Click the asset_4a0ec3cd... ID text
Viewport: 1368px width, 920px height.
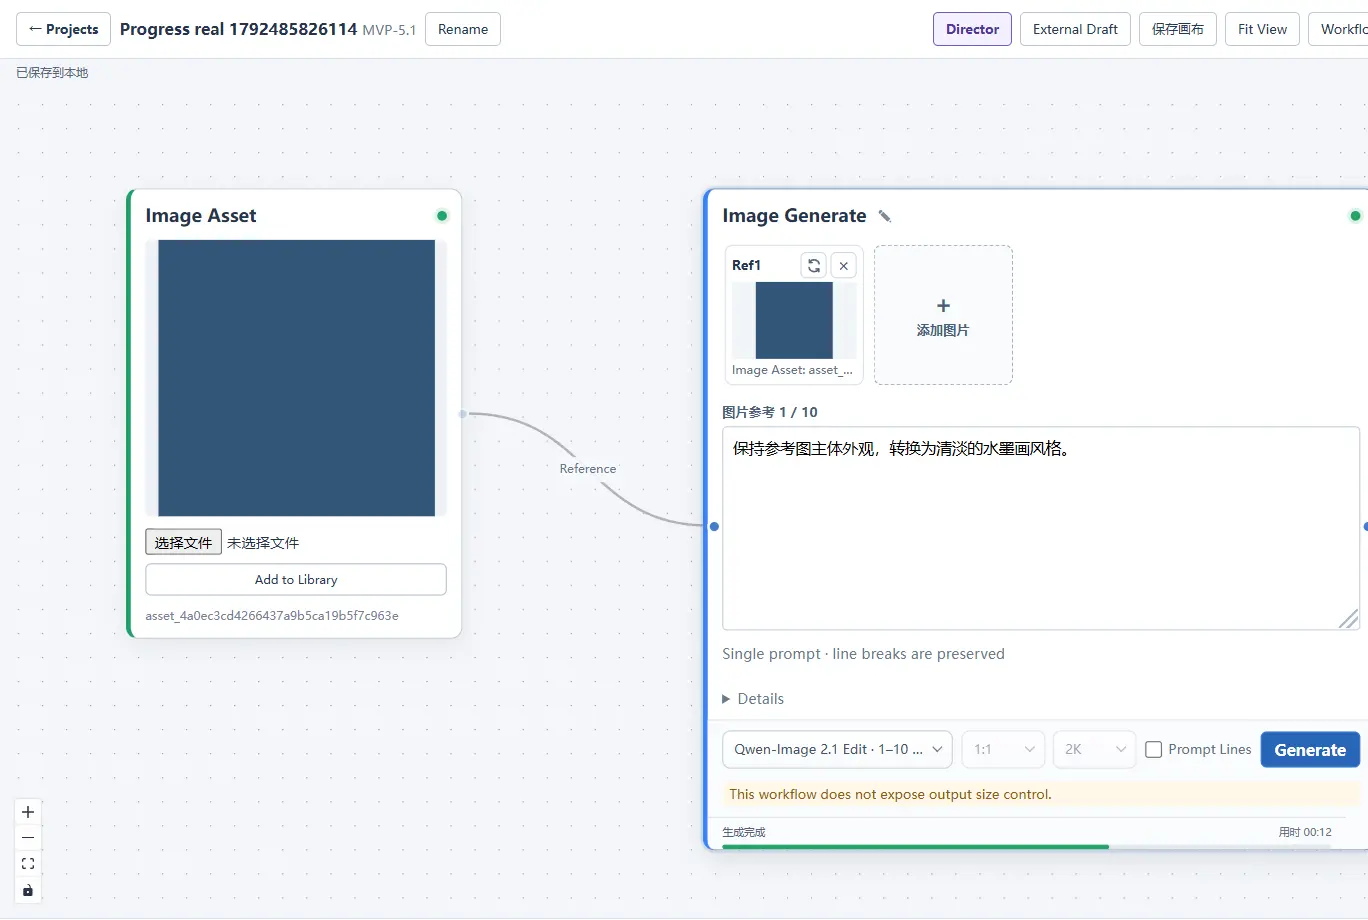[x=272, y=616]
